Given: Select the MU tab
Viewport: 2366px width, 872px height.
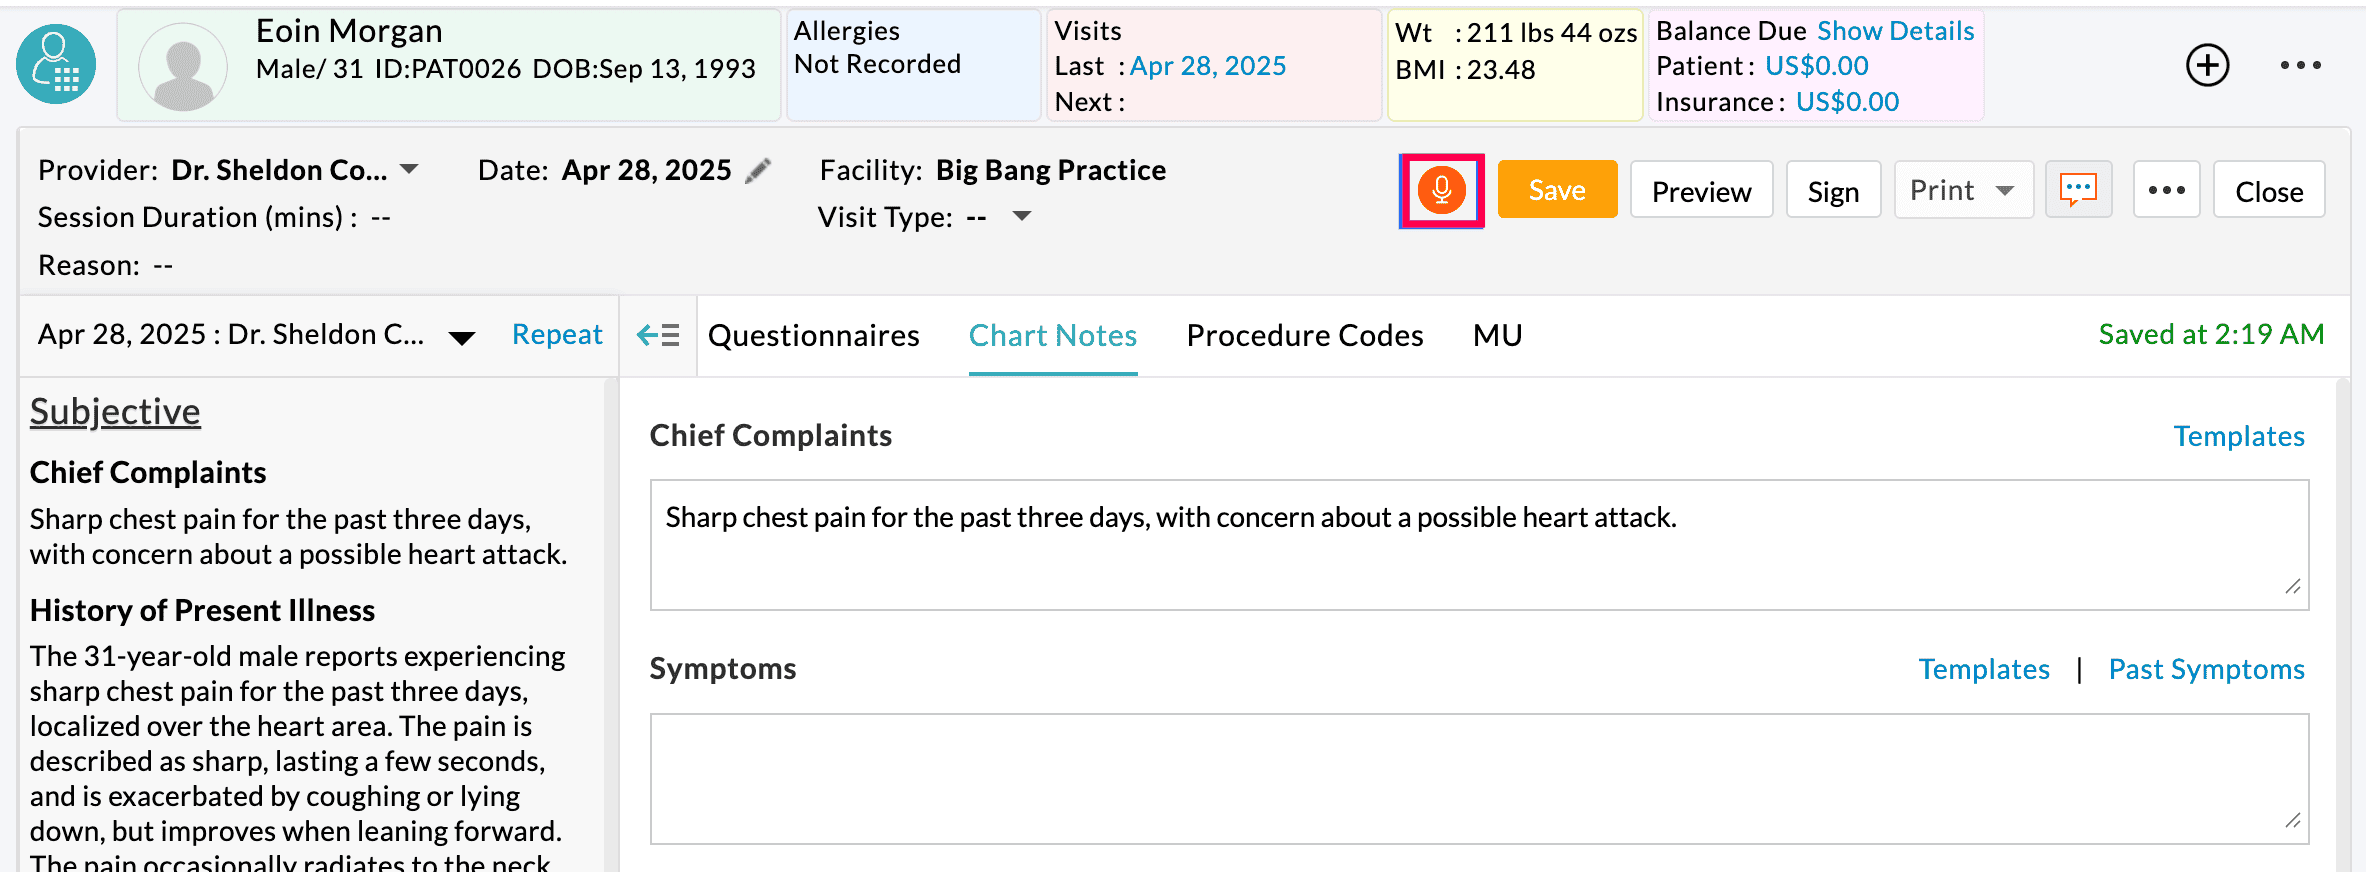Looking at the screenshot, I should point(1497,336).
